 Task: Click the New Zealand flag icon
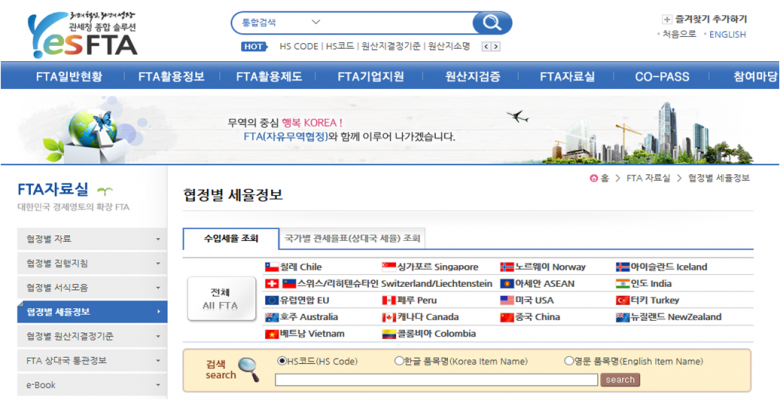pyautogui.click(x=623, y=317)
